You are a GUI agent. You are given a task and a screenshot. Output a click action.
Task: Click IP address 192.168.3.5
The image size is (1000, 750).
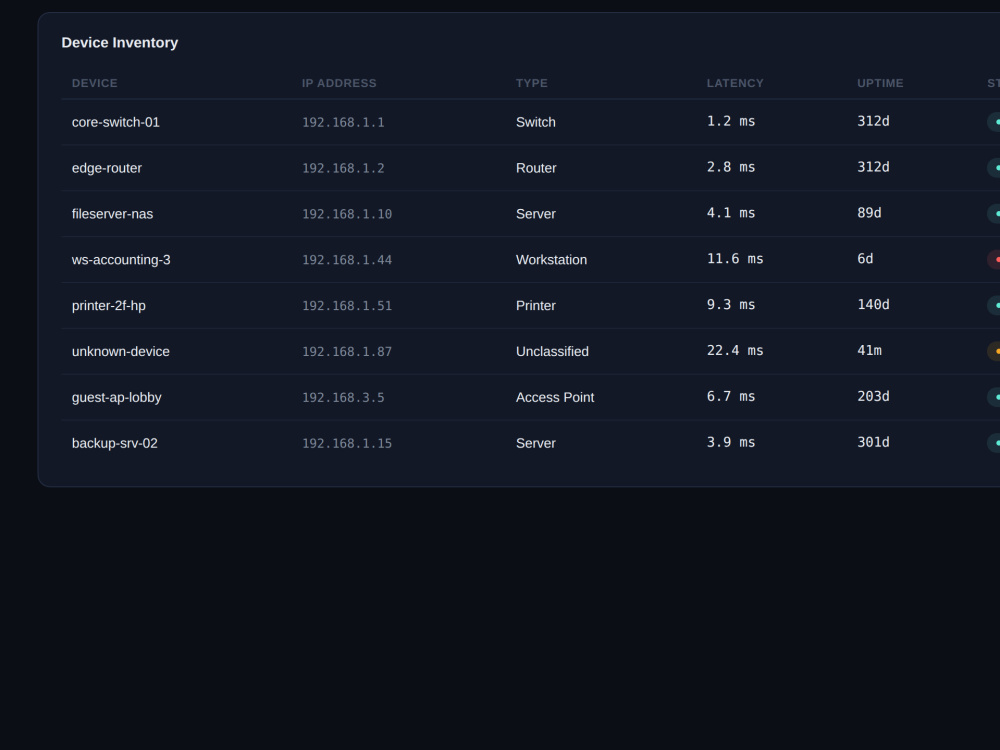[x=343, y=397]
